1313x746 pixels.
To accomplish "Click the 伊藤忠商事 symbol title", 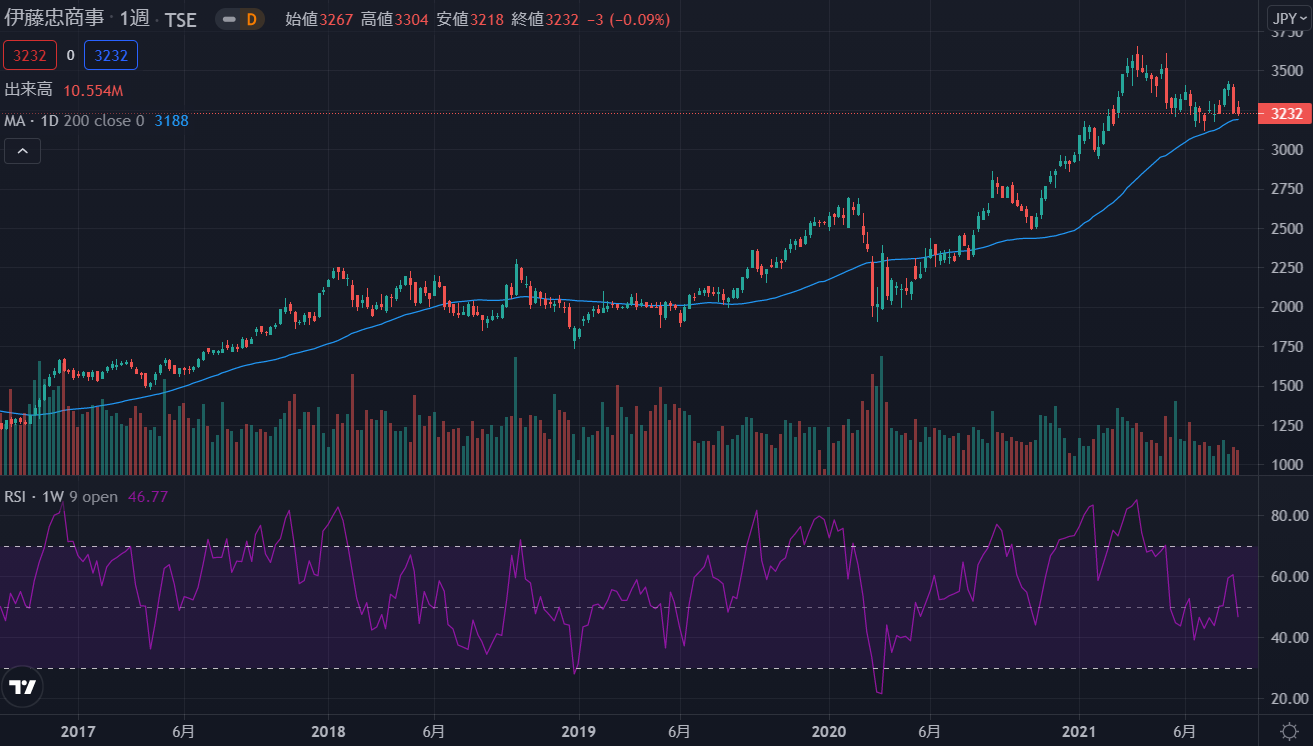I will [54, 18].
